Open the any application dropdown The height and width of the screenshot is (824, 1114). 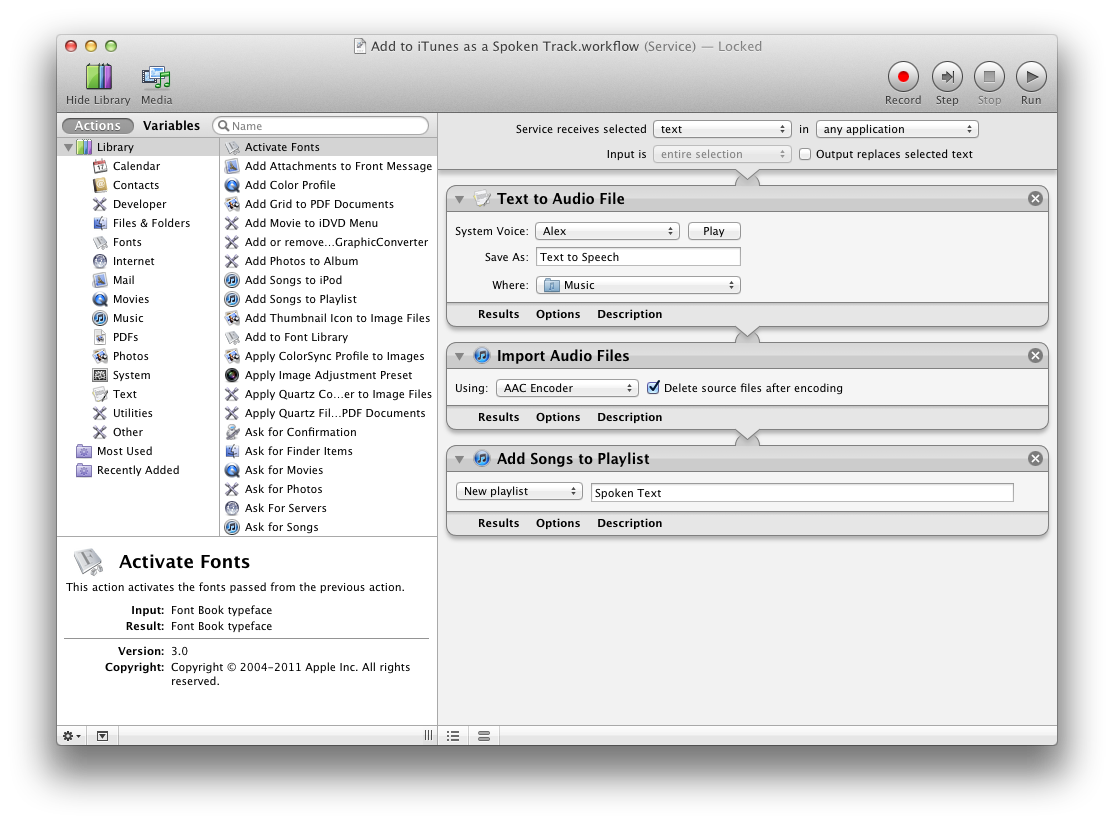897,129
